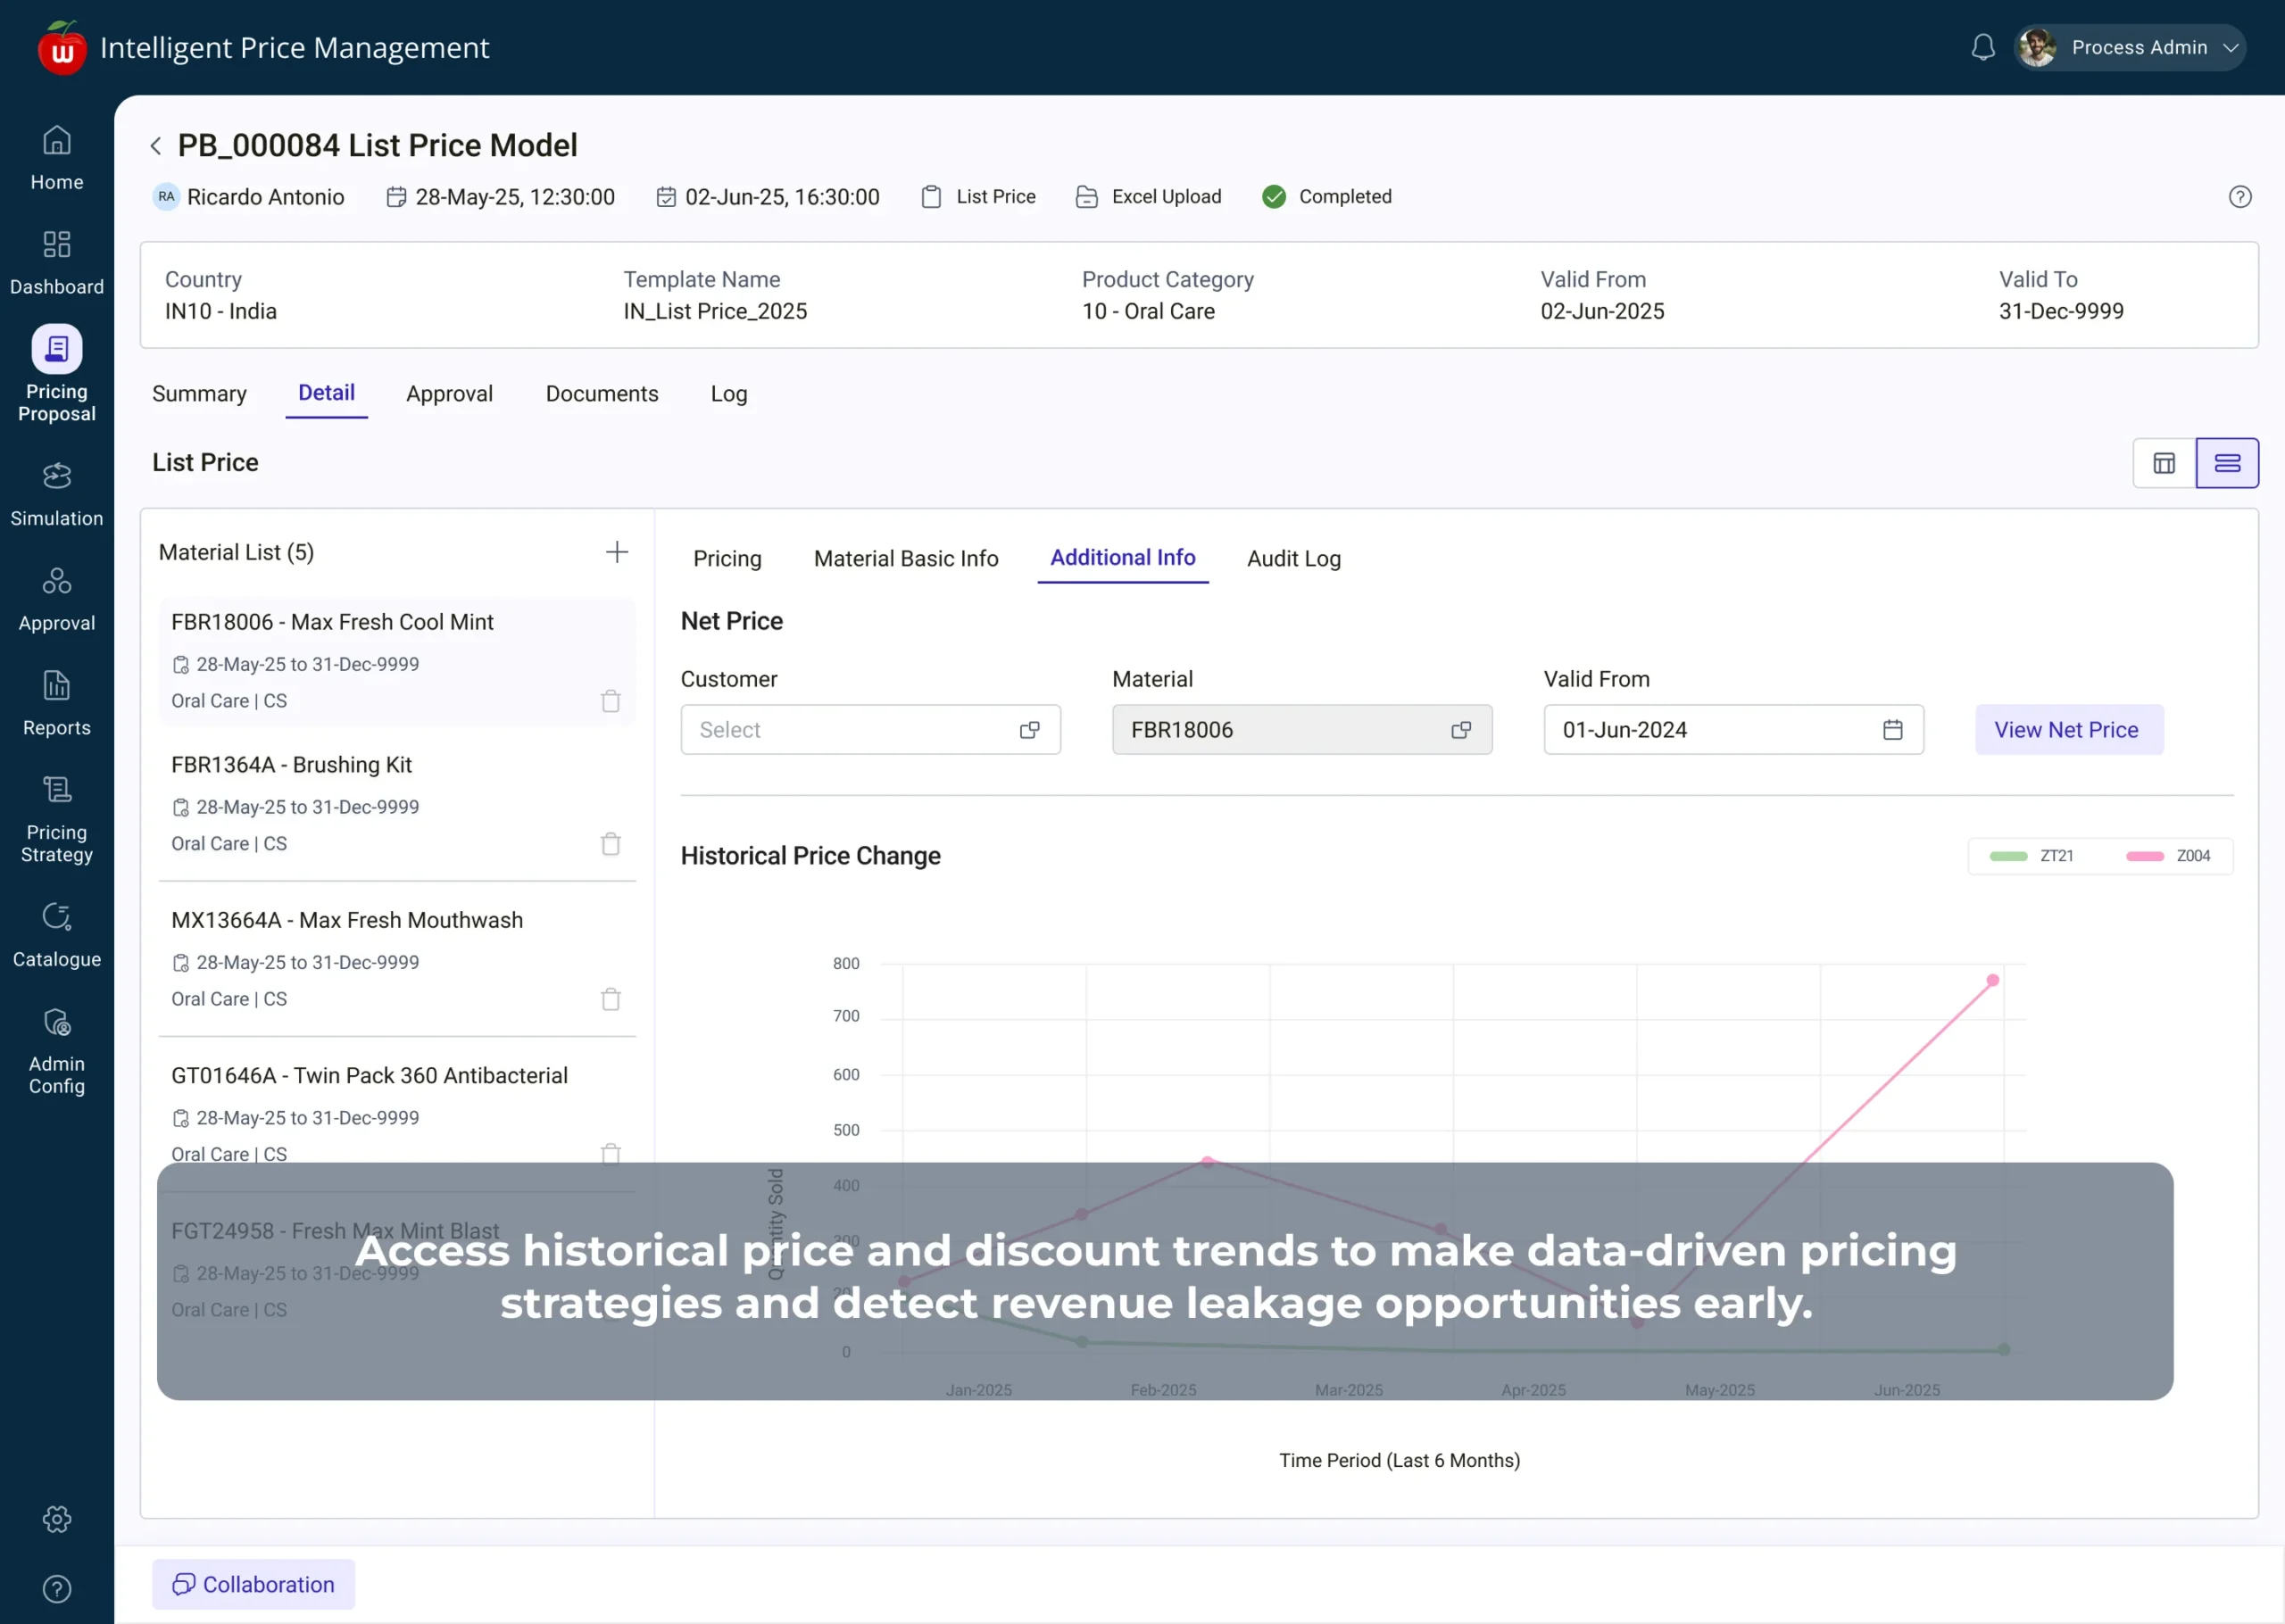Open Customer lookup popup icon

1029,730
